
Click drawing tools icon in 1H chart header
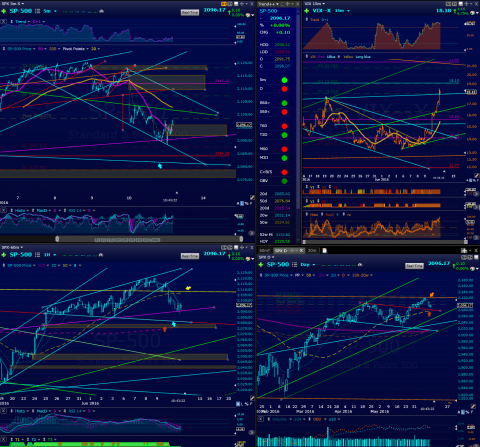click(x=101, y=255)
